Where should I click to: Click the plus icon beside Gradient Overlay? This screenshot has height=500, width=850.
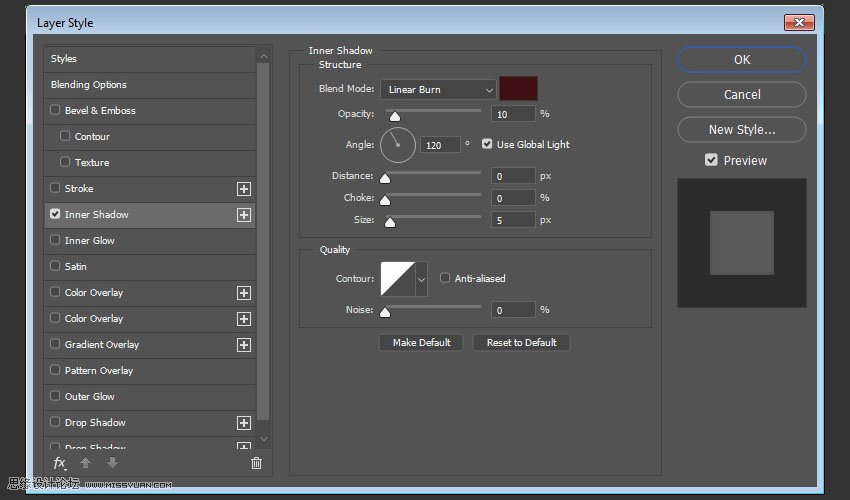tap(243, 344)
